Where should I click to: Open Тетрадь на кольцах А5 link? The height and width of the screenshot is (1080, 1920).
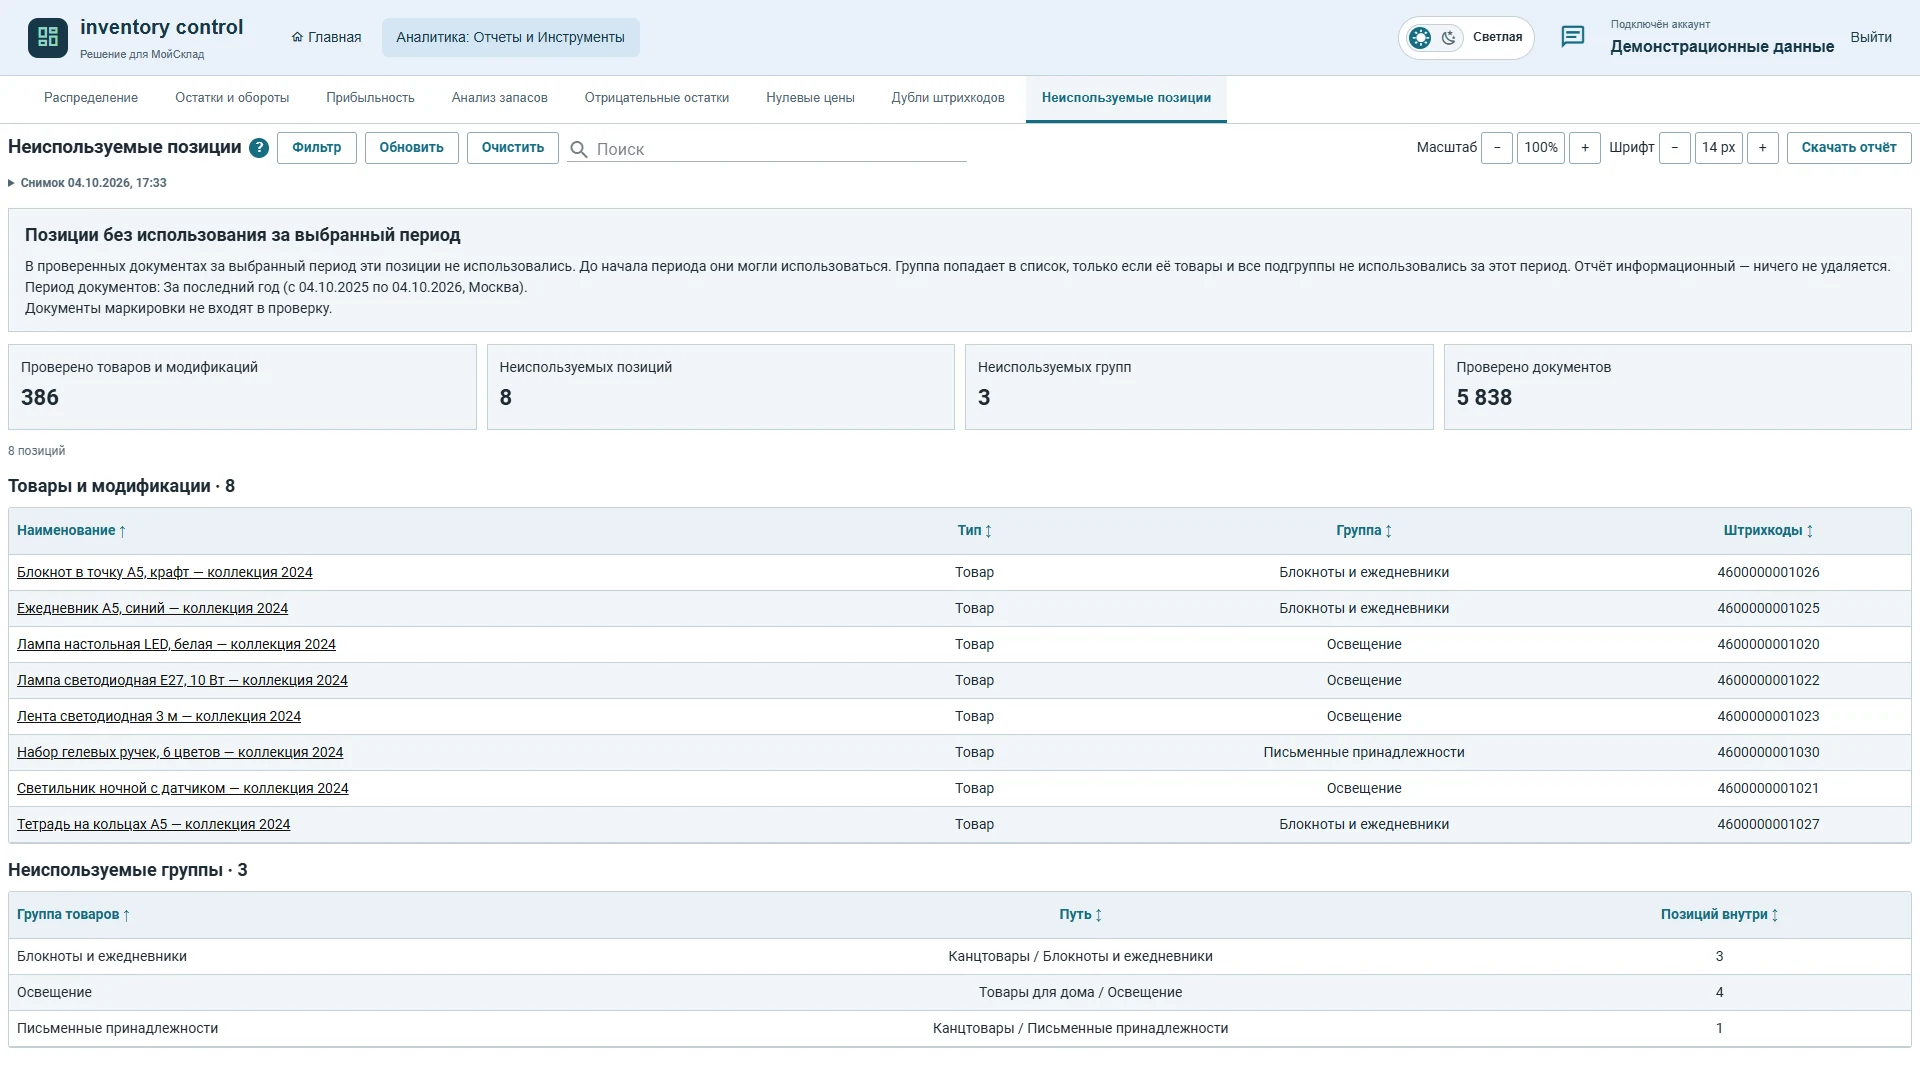pyautogui.click(x=153, y=825)
